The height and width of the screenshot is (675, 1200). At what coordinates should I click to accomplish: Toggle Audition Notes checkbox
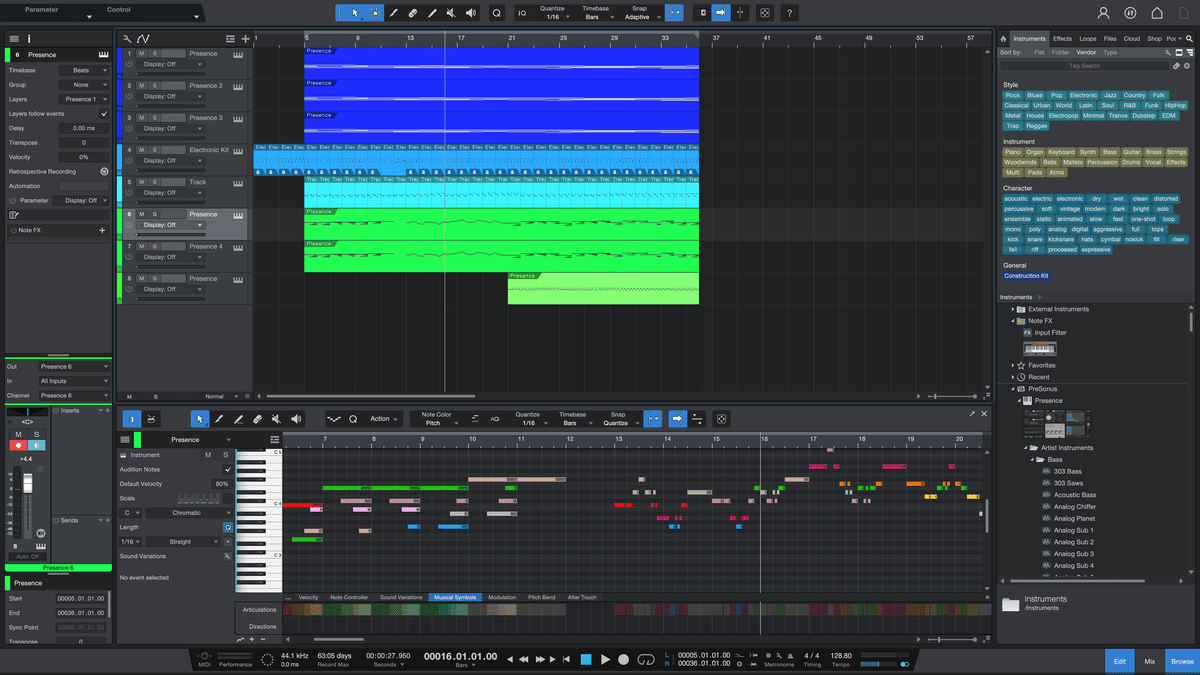tap(228, 469)
